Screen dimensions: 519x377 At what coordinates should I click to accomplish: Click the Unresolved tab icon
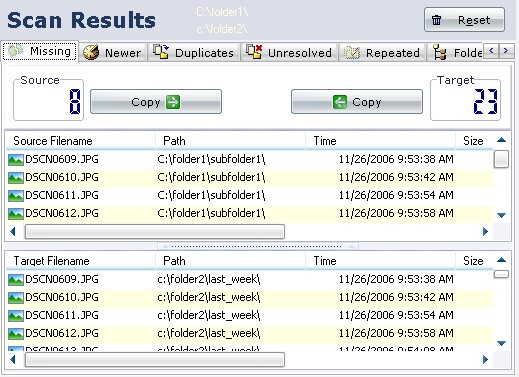click(254, 52)
